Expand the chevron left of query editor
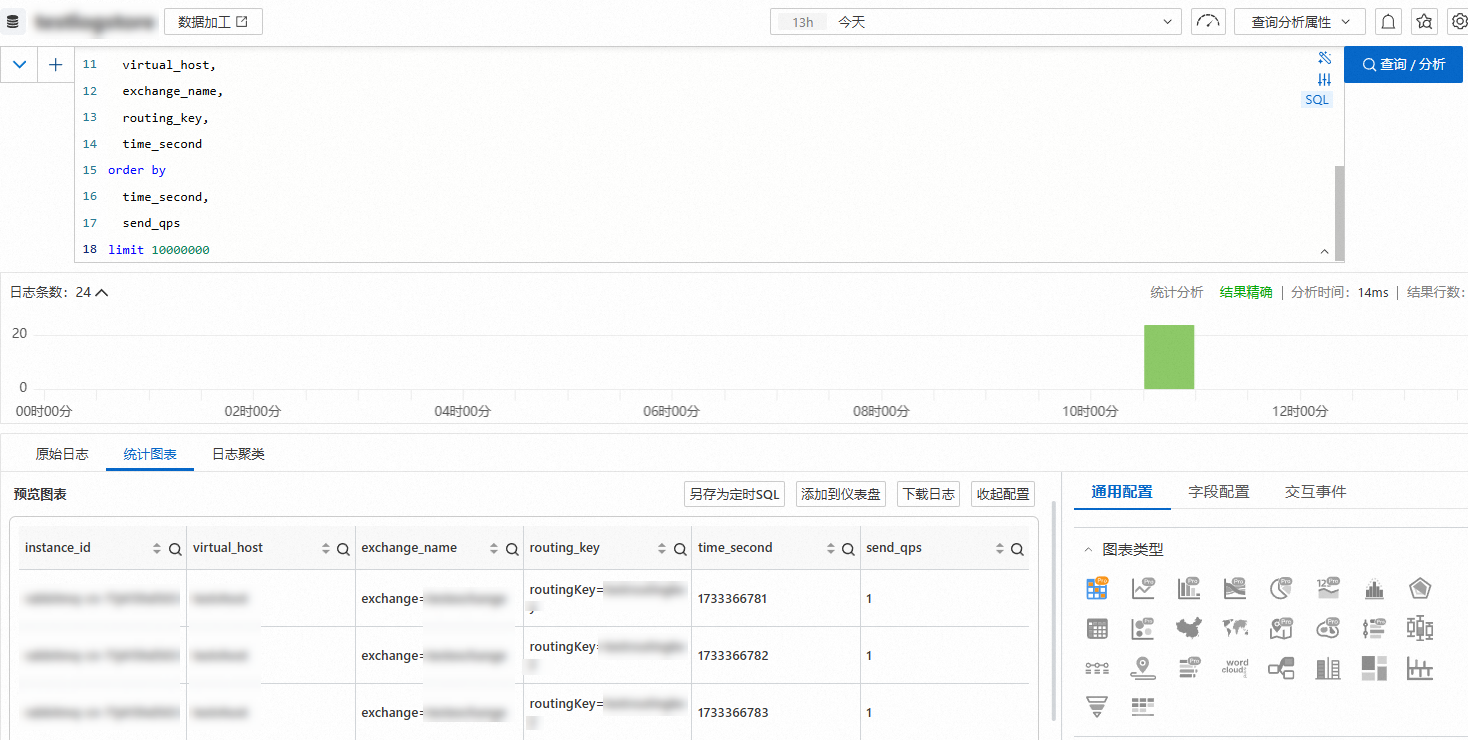Screen dimensions: 1468x740 tap(19, 65)
